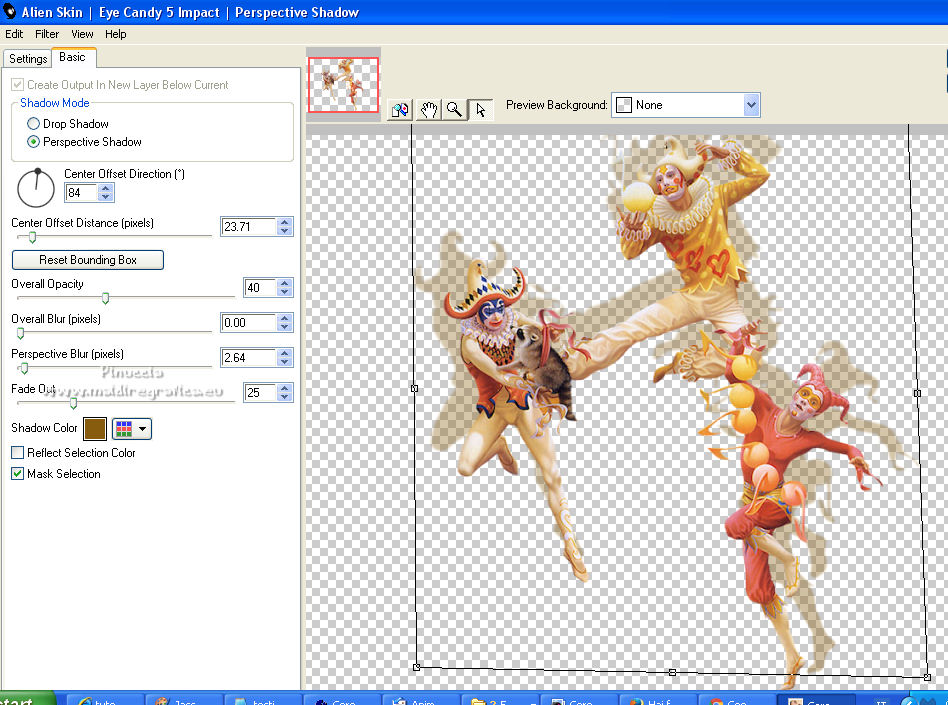Switch to the Basic tab
This screenshot has width=948, height=705.
point(73,57)
